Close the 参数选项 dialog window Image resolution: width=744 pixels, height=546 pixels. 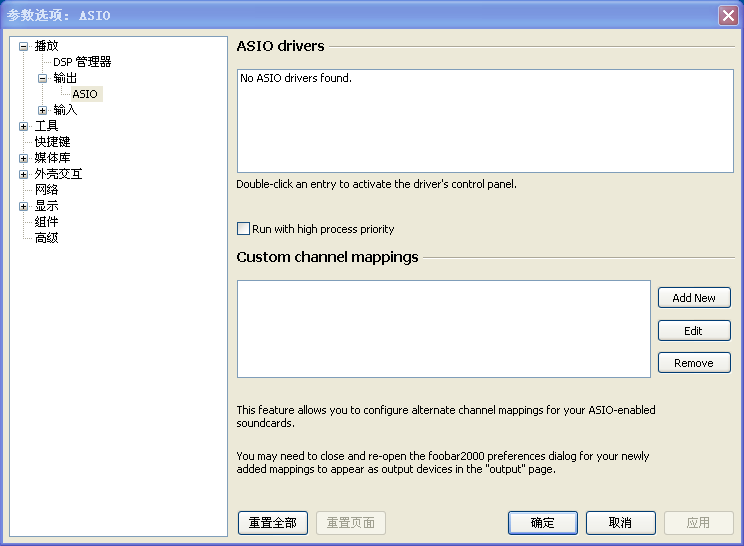point(727,15)
